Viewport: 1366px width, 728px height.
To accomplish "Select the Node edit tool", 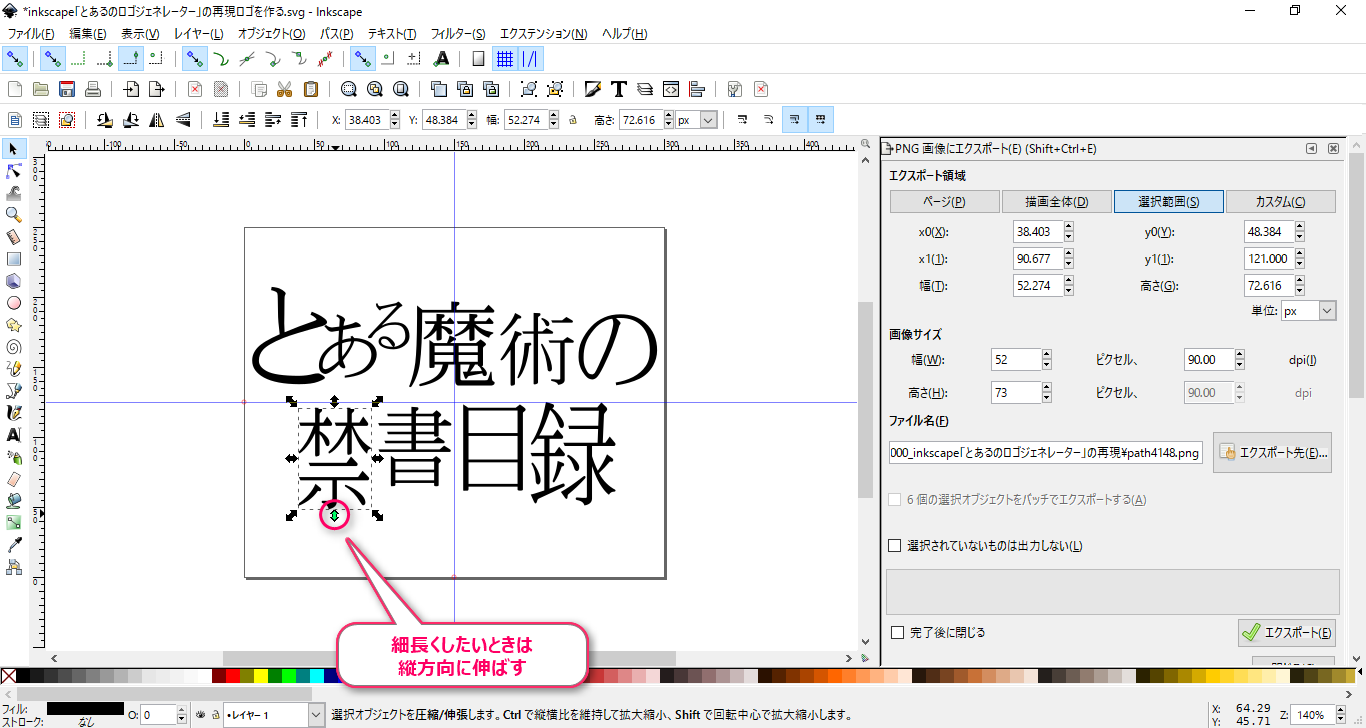I will 14,171.
